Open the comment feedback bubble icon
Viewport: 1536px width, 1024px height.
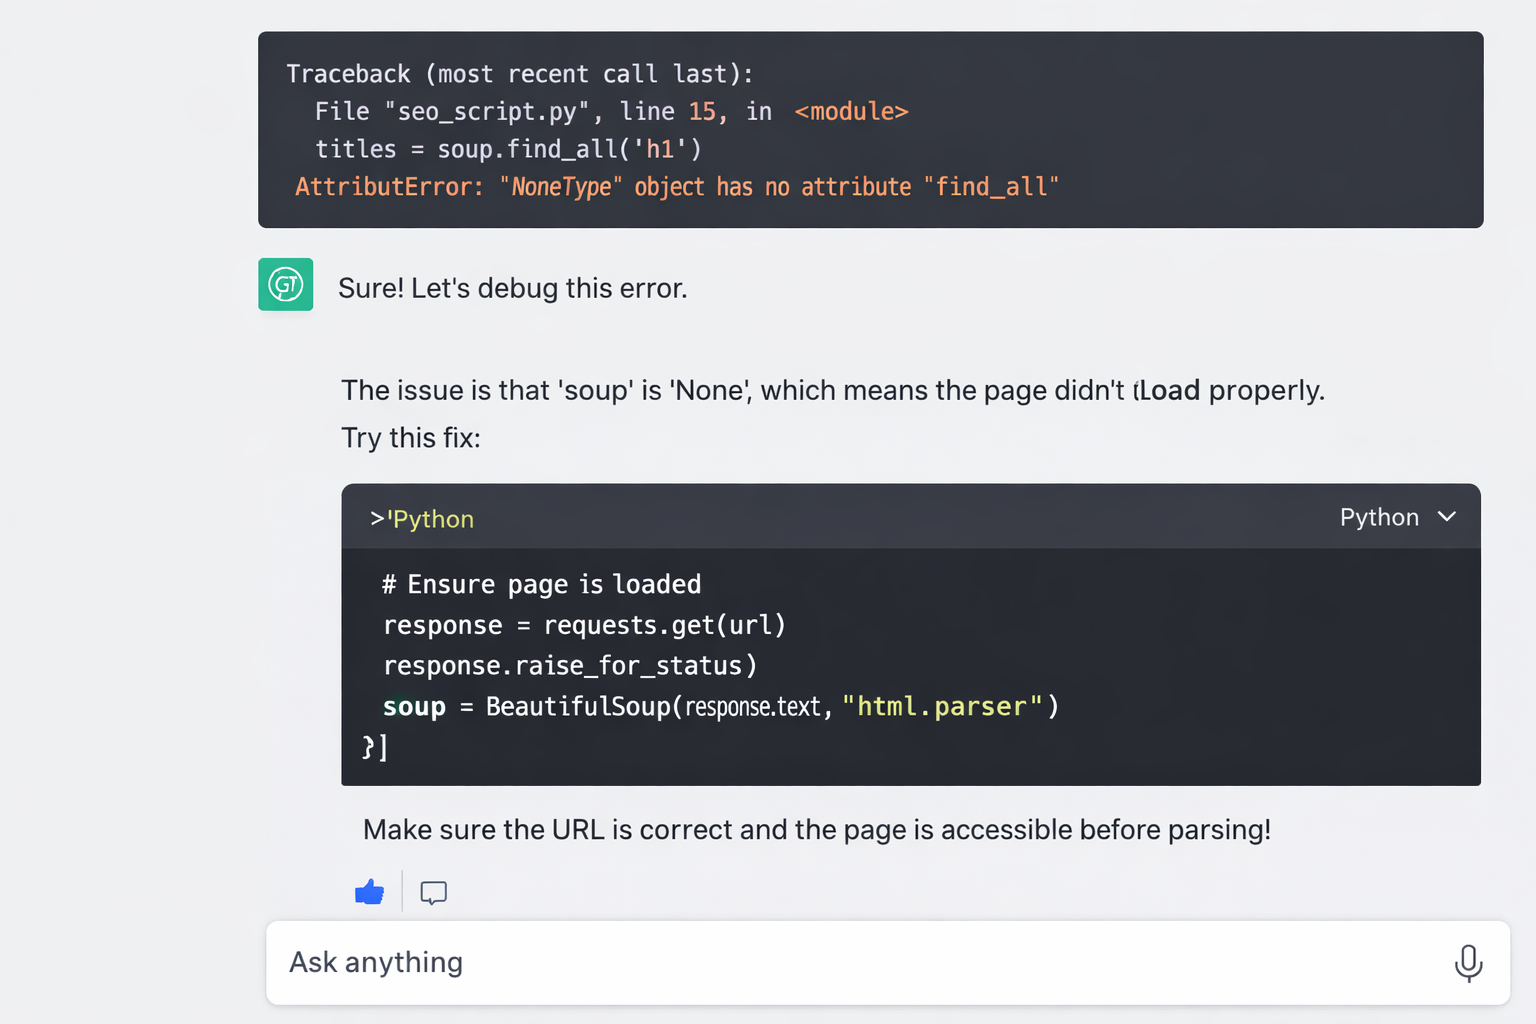(433, 892)
